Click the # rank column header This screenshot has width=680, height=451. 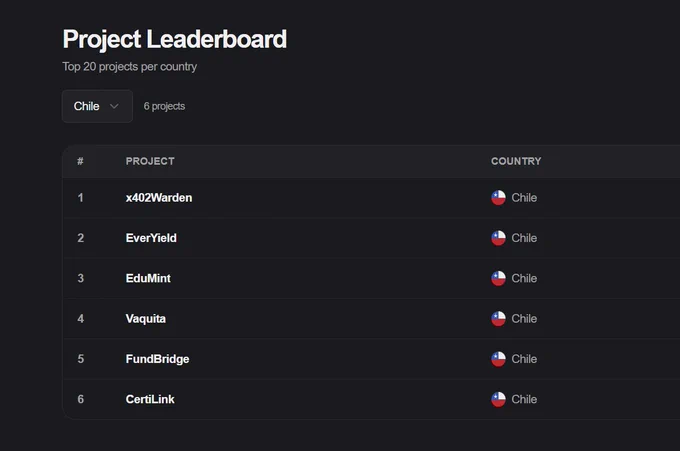[x=80, y=161]
